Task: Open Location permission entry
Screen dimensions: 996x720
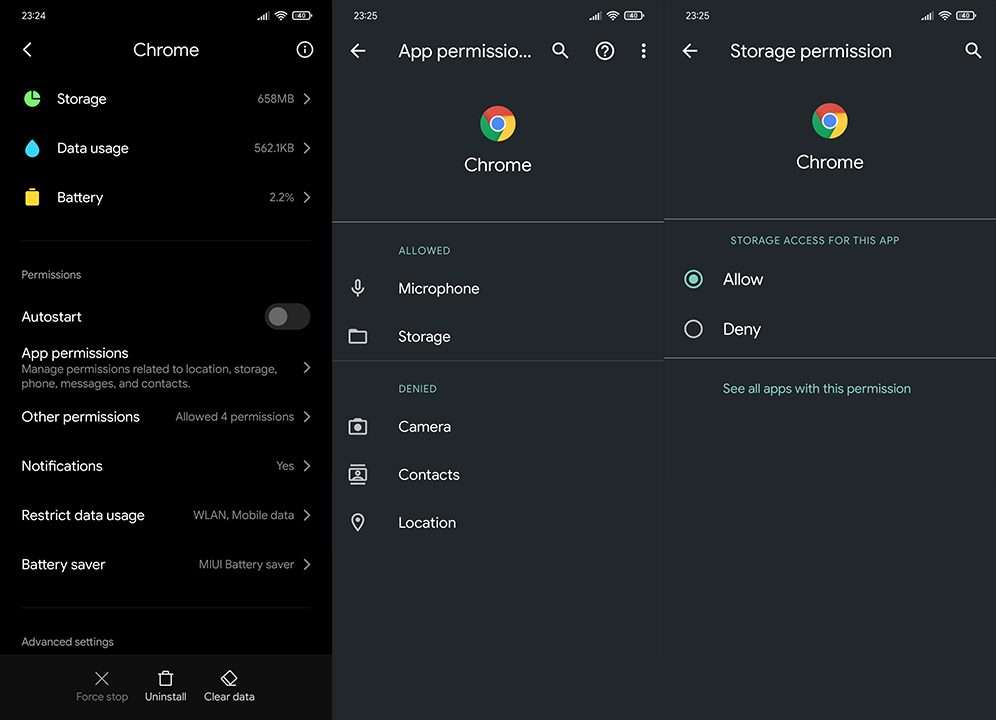Action: click(498, 522)
